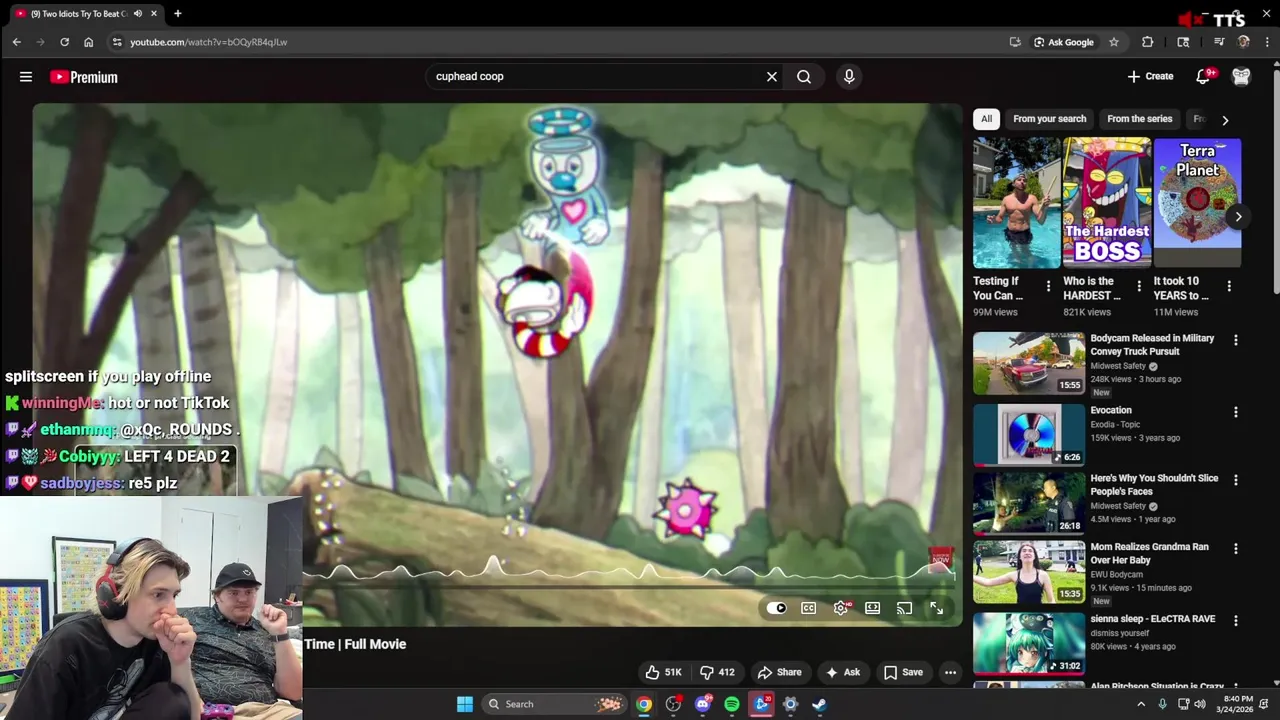Share the video
1280x720 pixels.
(779, 672)
